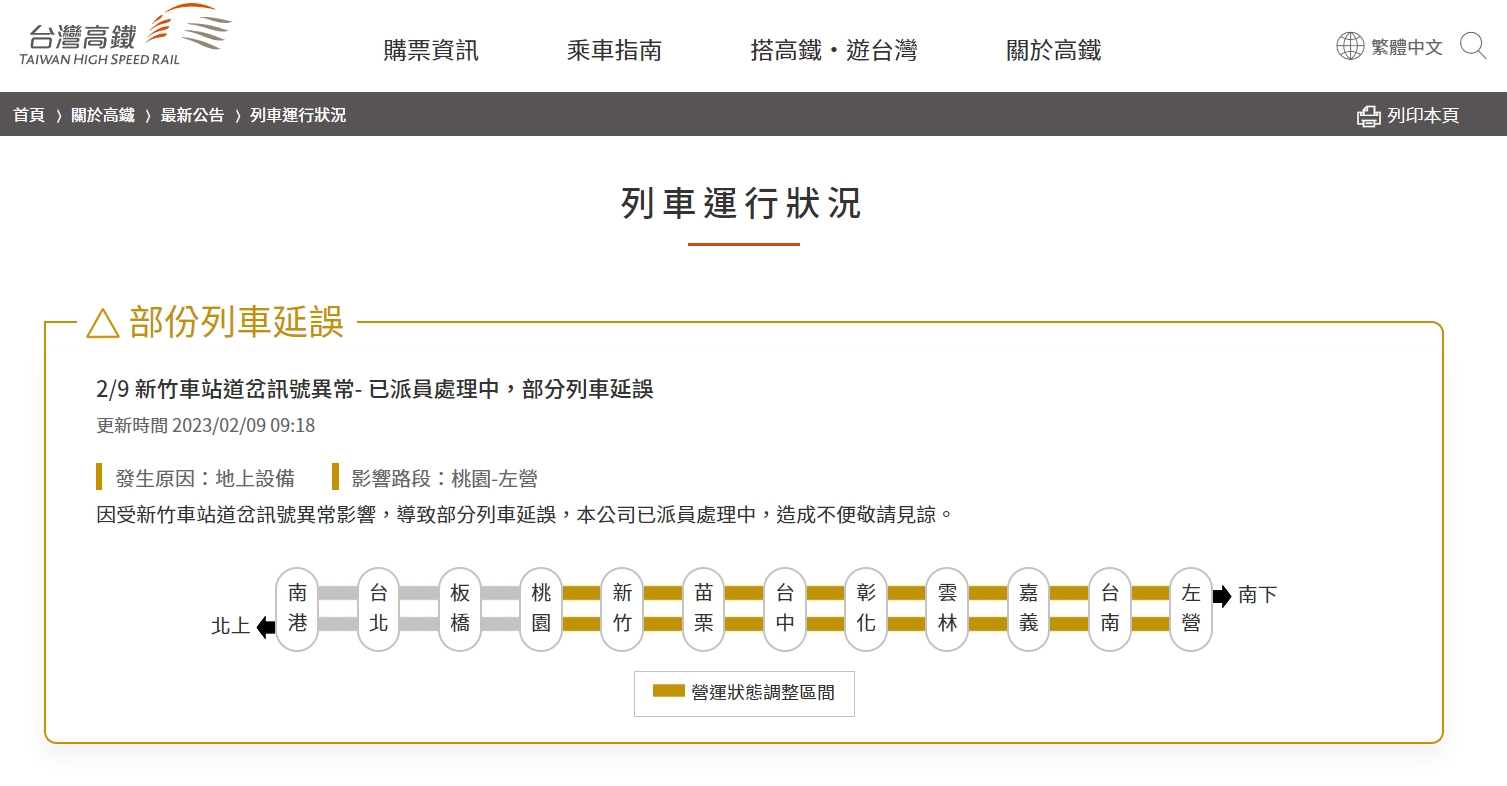Click the 2/9 新竹車站道岔訊號異常 notice title
Image resolution: width=1507 pixels, height=786 pixels.
[x=374, y=389]
